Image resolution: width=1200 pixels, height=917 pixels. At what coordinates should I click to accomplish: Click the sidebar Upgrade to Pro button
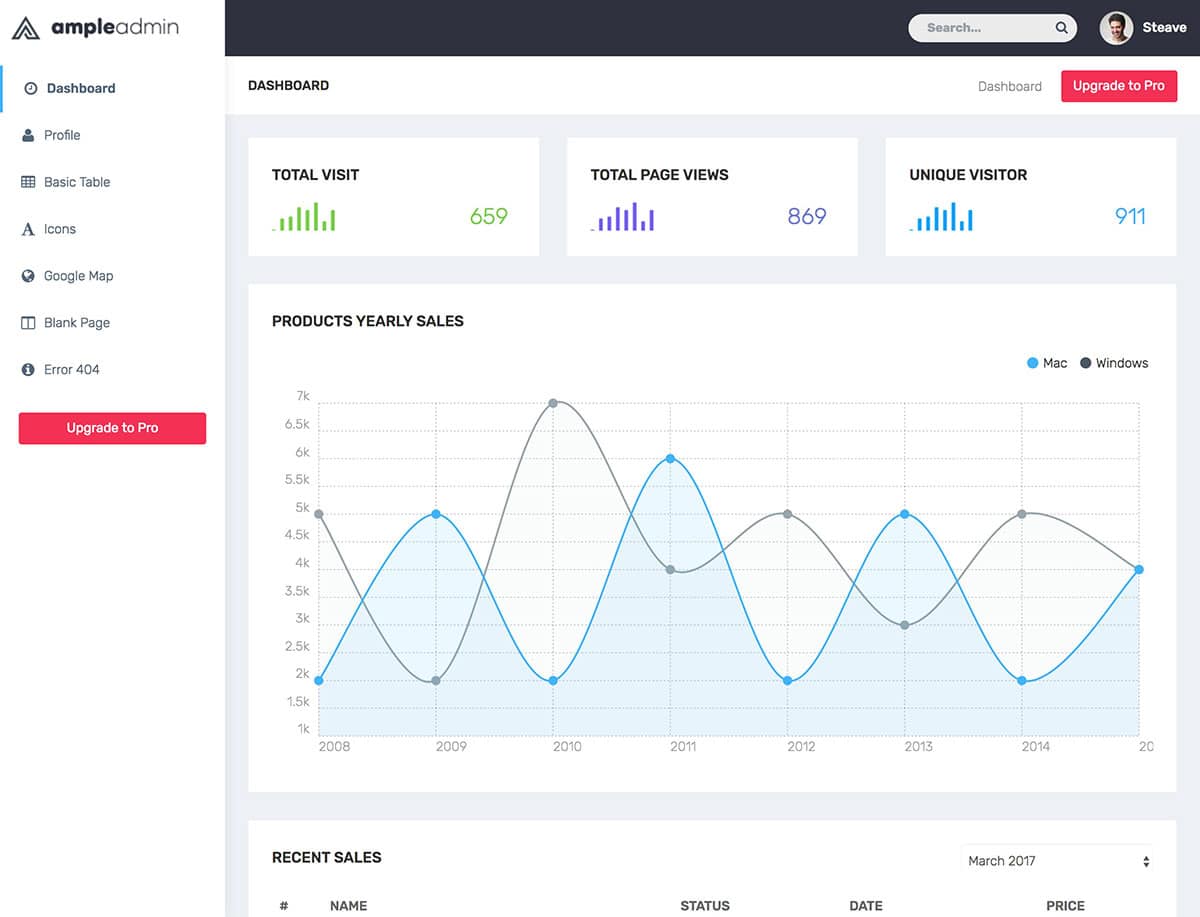tap(112, 428)
